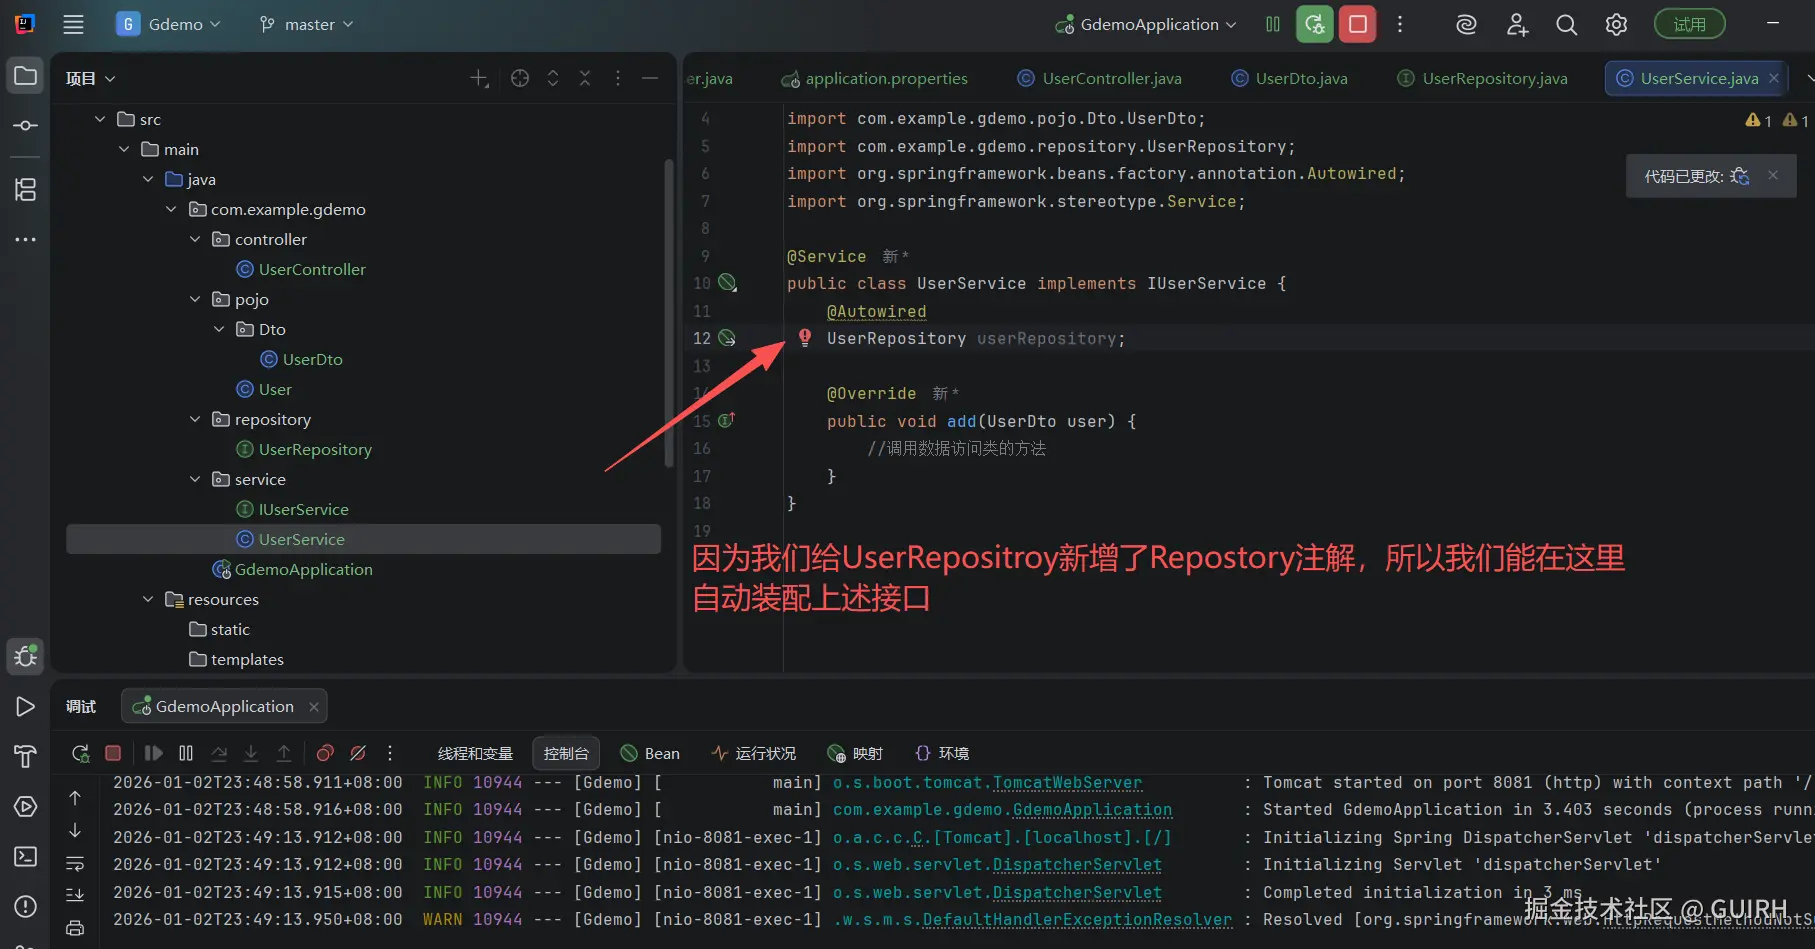Click the gutter icon on line 15
The width and height of the screenshot is (1815, 949).
(x=726, y=420)
